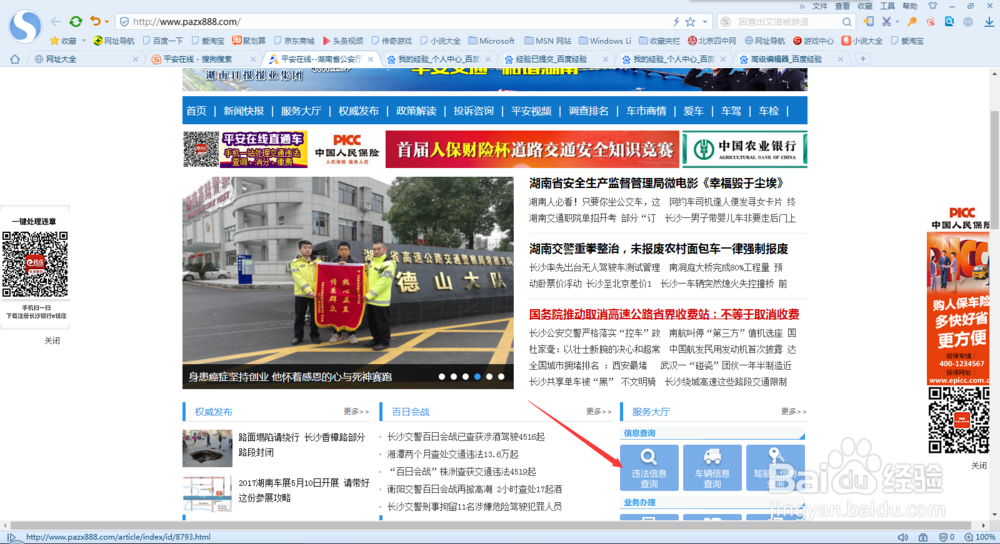Switch to the 高级编辑器_百度经验 tab

point(791,59)
